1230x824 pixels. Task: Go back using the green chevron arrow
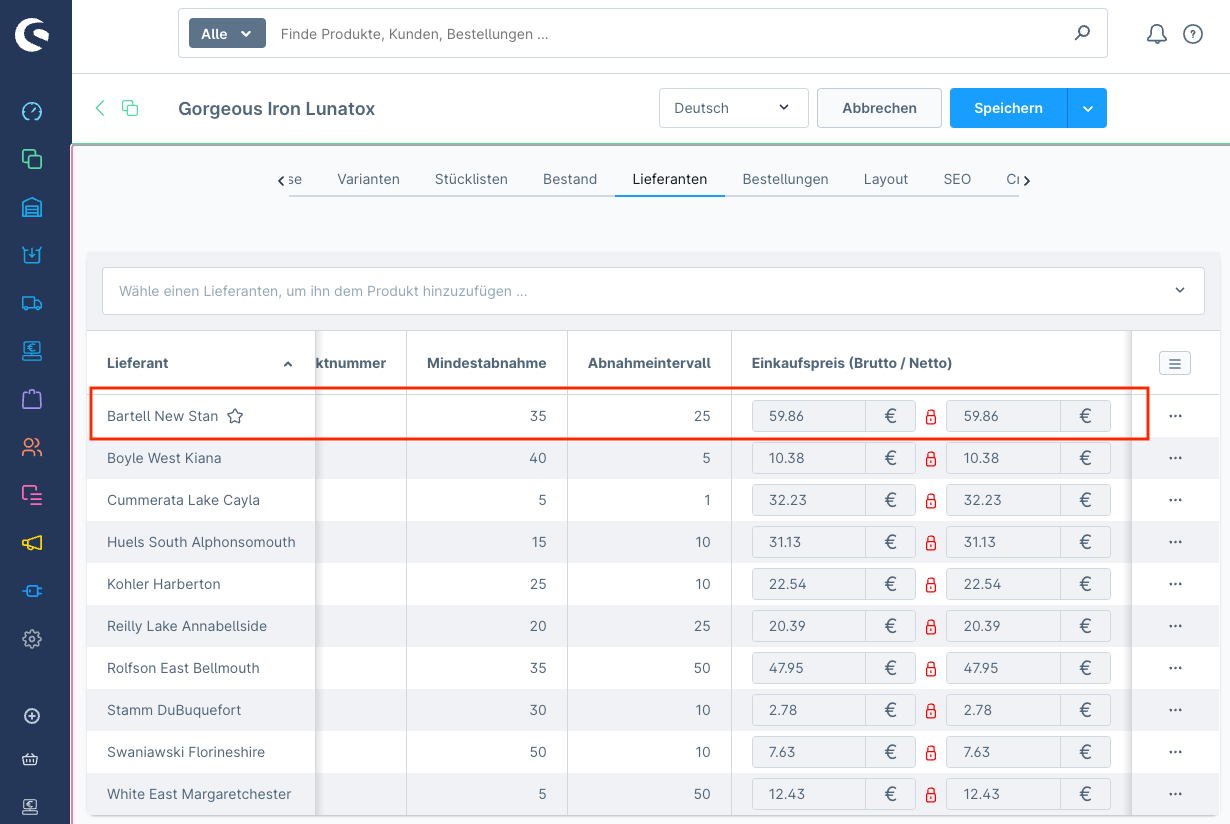pos(99,108)
